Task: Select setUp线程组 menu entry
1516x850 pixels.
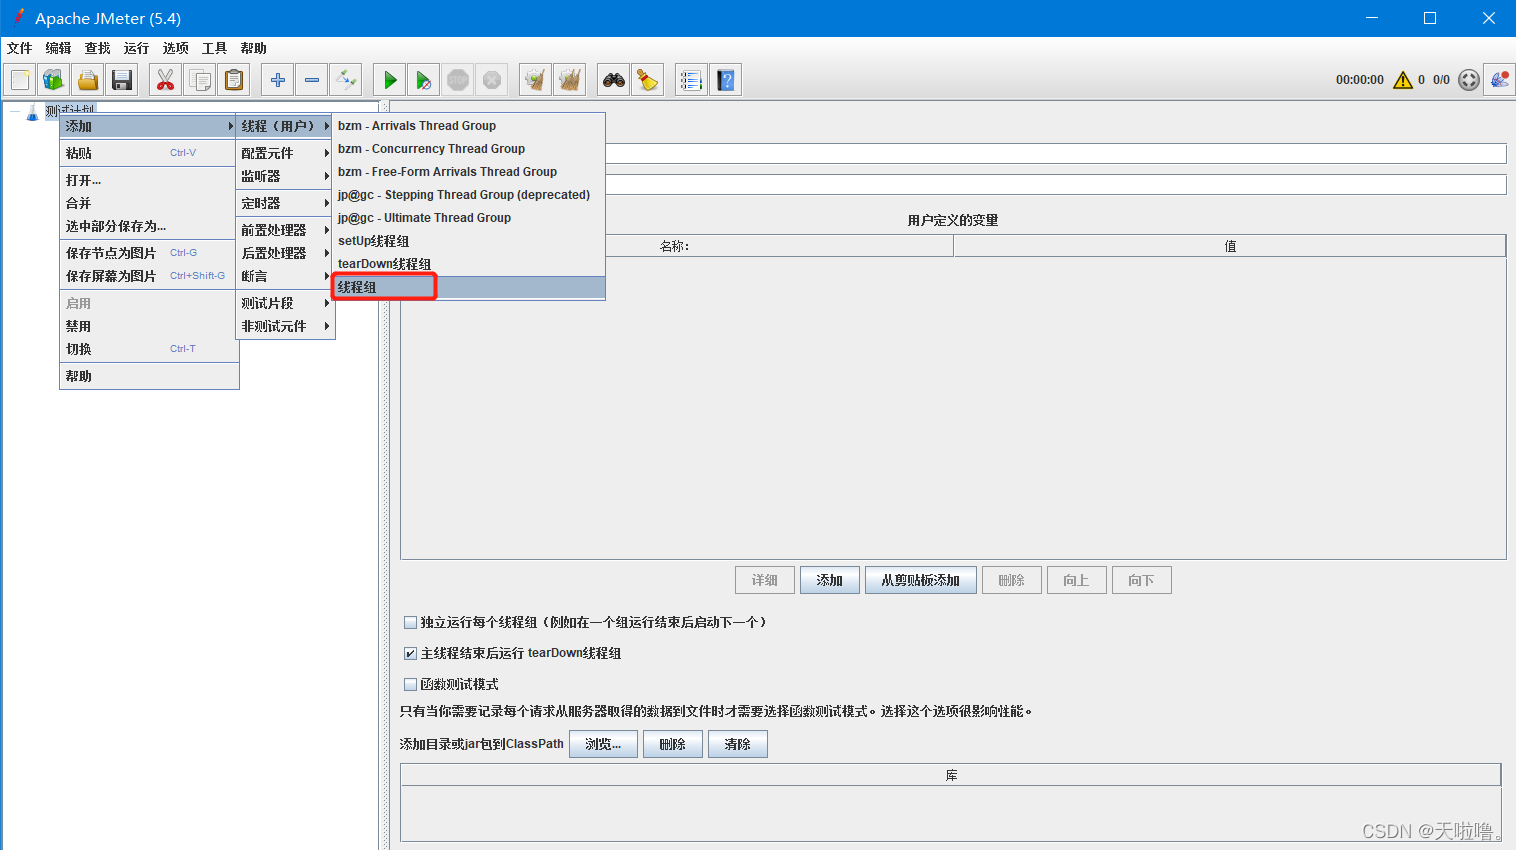Action: pos(469,241)
